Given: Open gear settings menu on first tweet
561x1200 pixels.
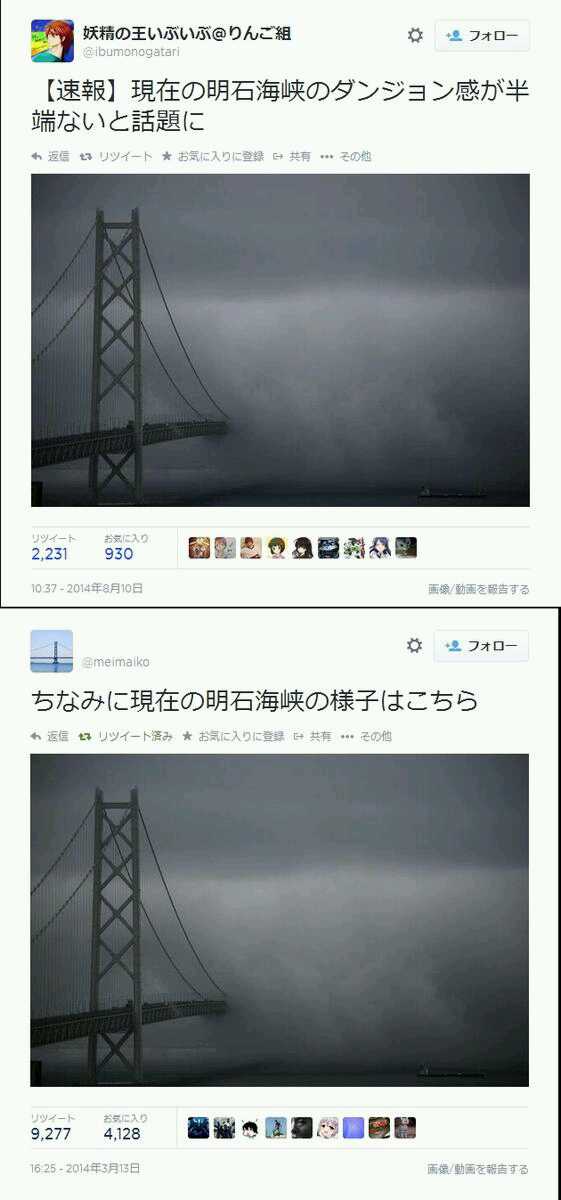Looking at the screenshot, I should click(x=415, y=35).
